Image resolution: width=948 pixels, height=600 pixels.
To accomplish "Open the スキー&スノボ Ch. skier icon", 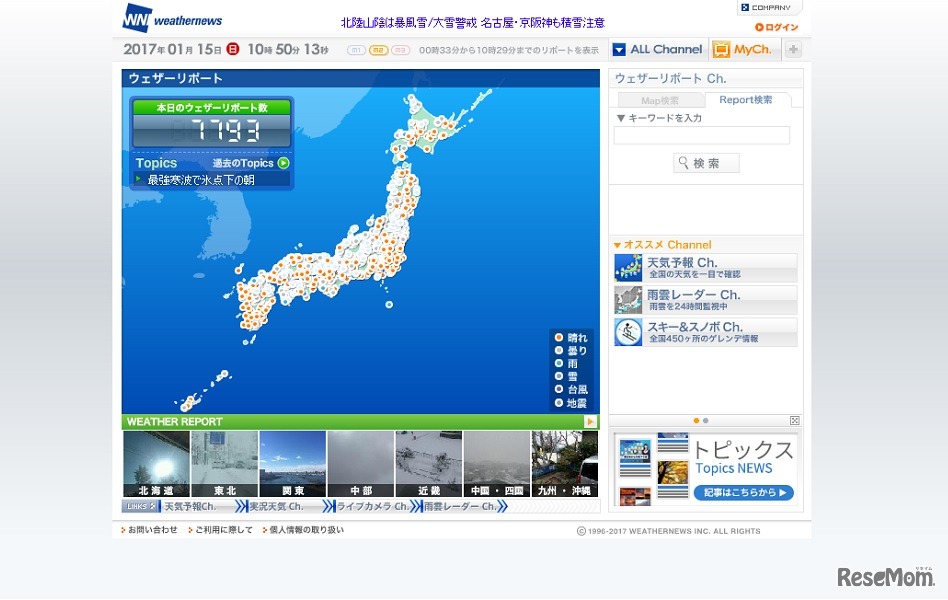I will (628, 332).
